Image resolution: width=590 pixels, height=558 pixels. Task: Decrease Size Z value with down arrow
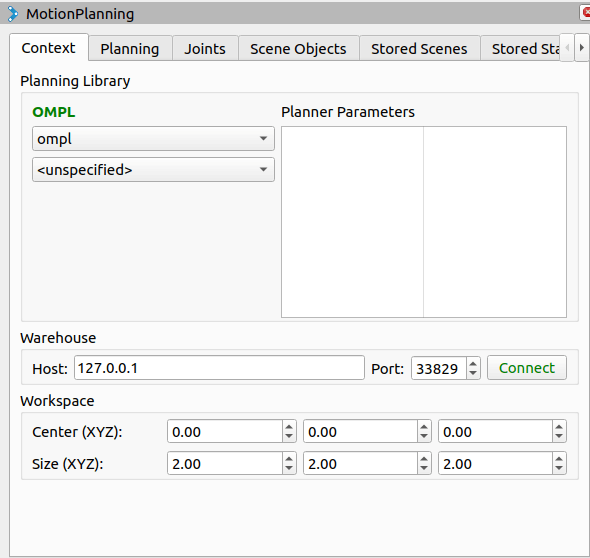[559, 468]
